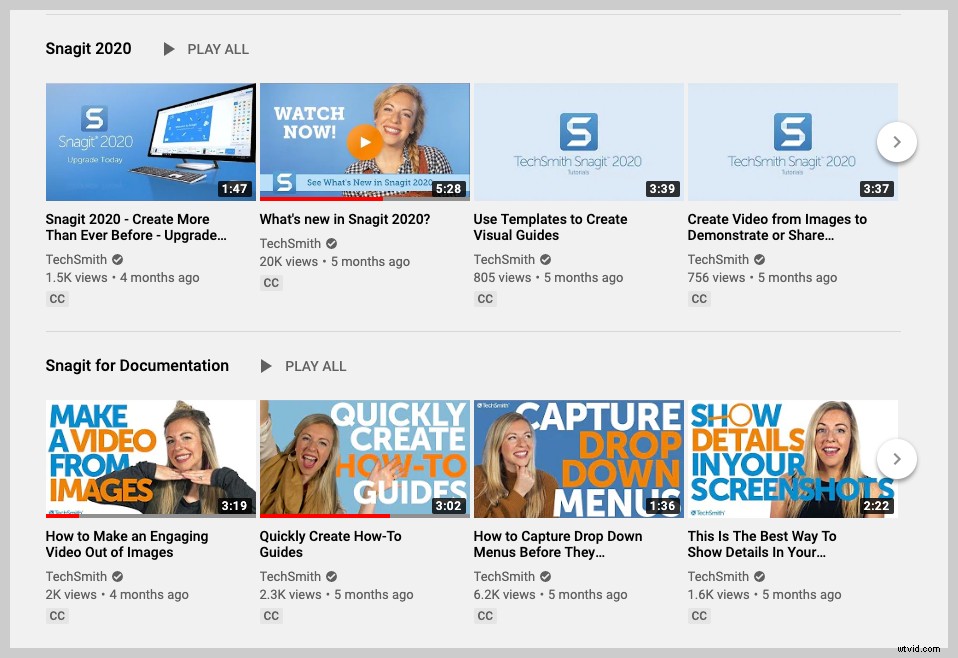Click the CC badge under What's new in Snagit 2020?

click(271, 283)
